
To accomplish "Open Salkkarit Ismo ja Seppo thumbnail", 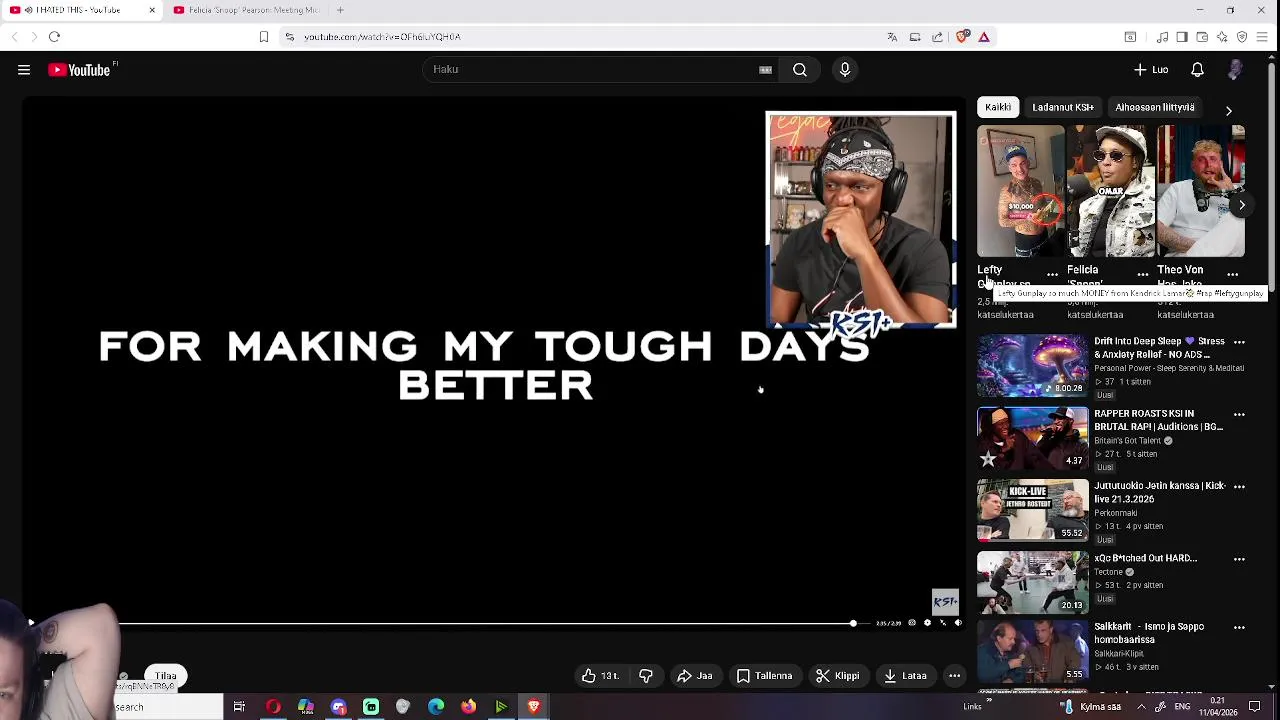I will click(x=1032, y=651).
